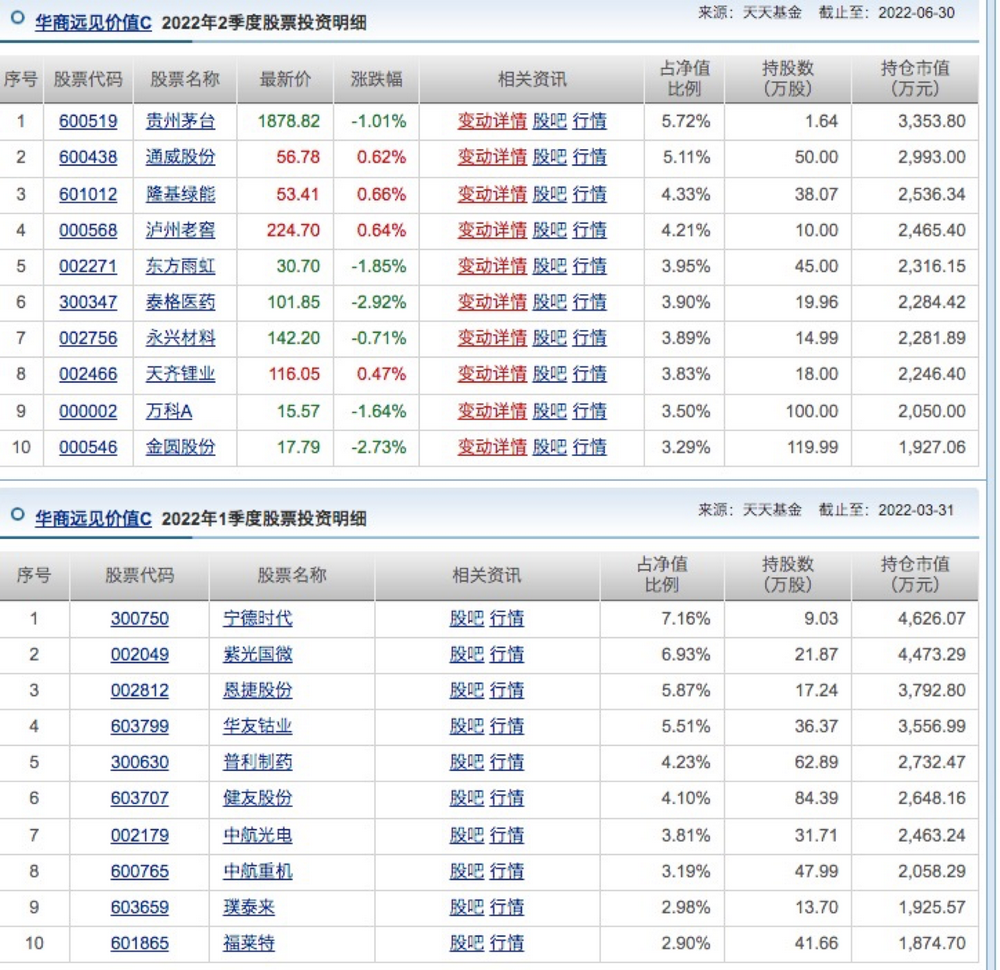The image size is (1000, 970).
Task: Open 行情 for 万科A row
Action: click(589, 411)
